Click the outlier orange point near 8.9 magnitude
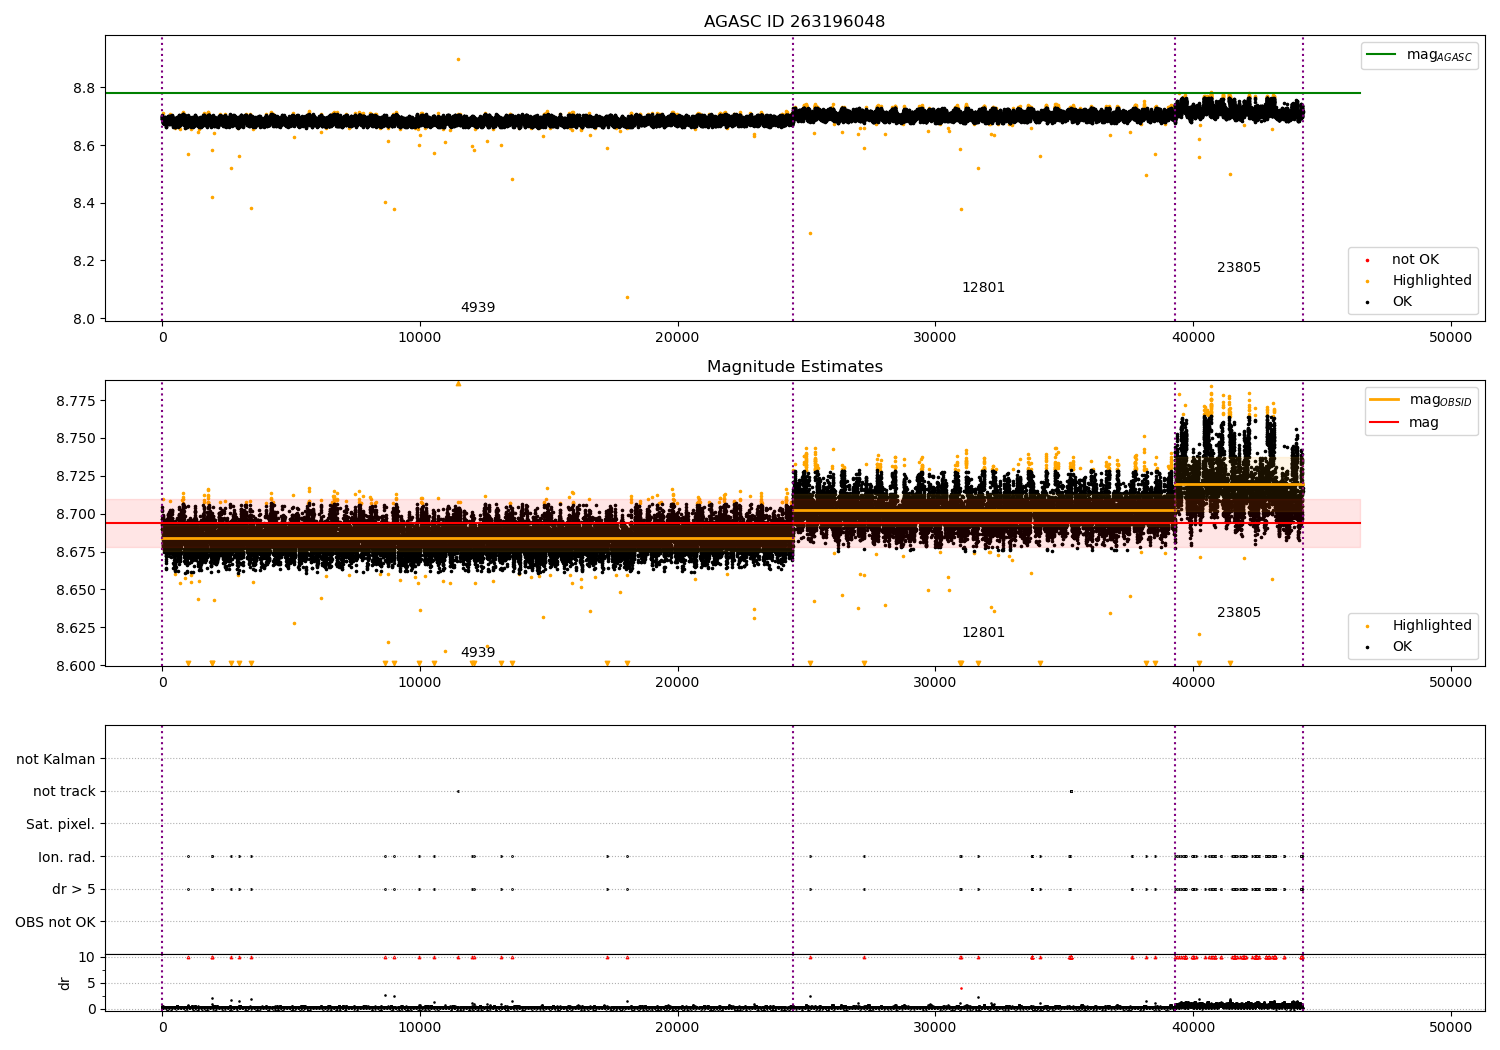This screenshot has height=1050, width=1500. [458, 59]
